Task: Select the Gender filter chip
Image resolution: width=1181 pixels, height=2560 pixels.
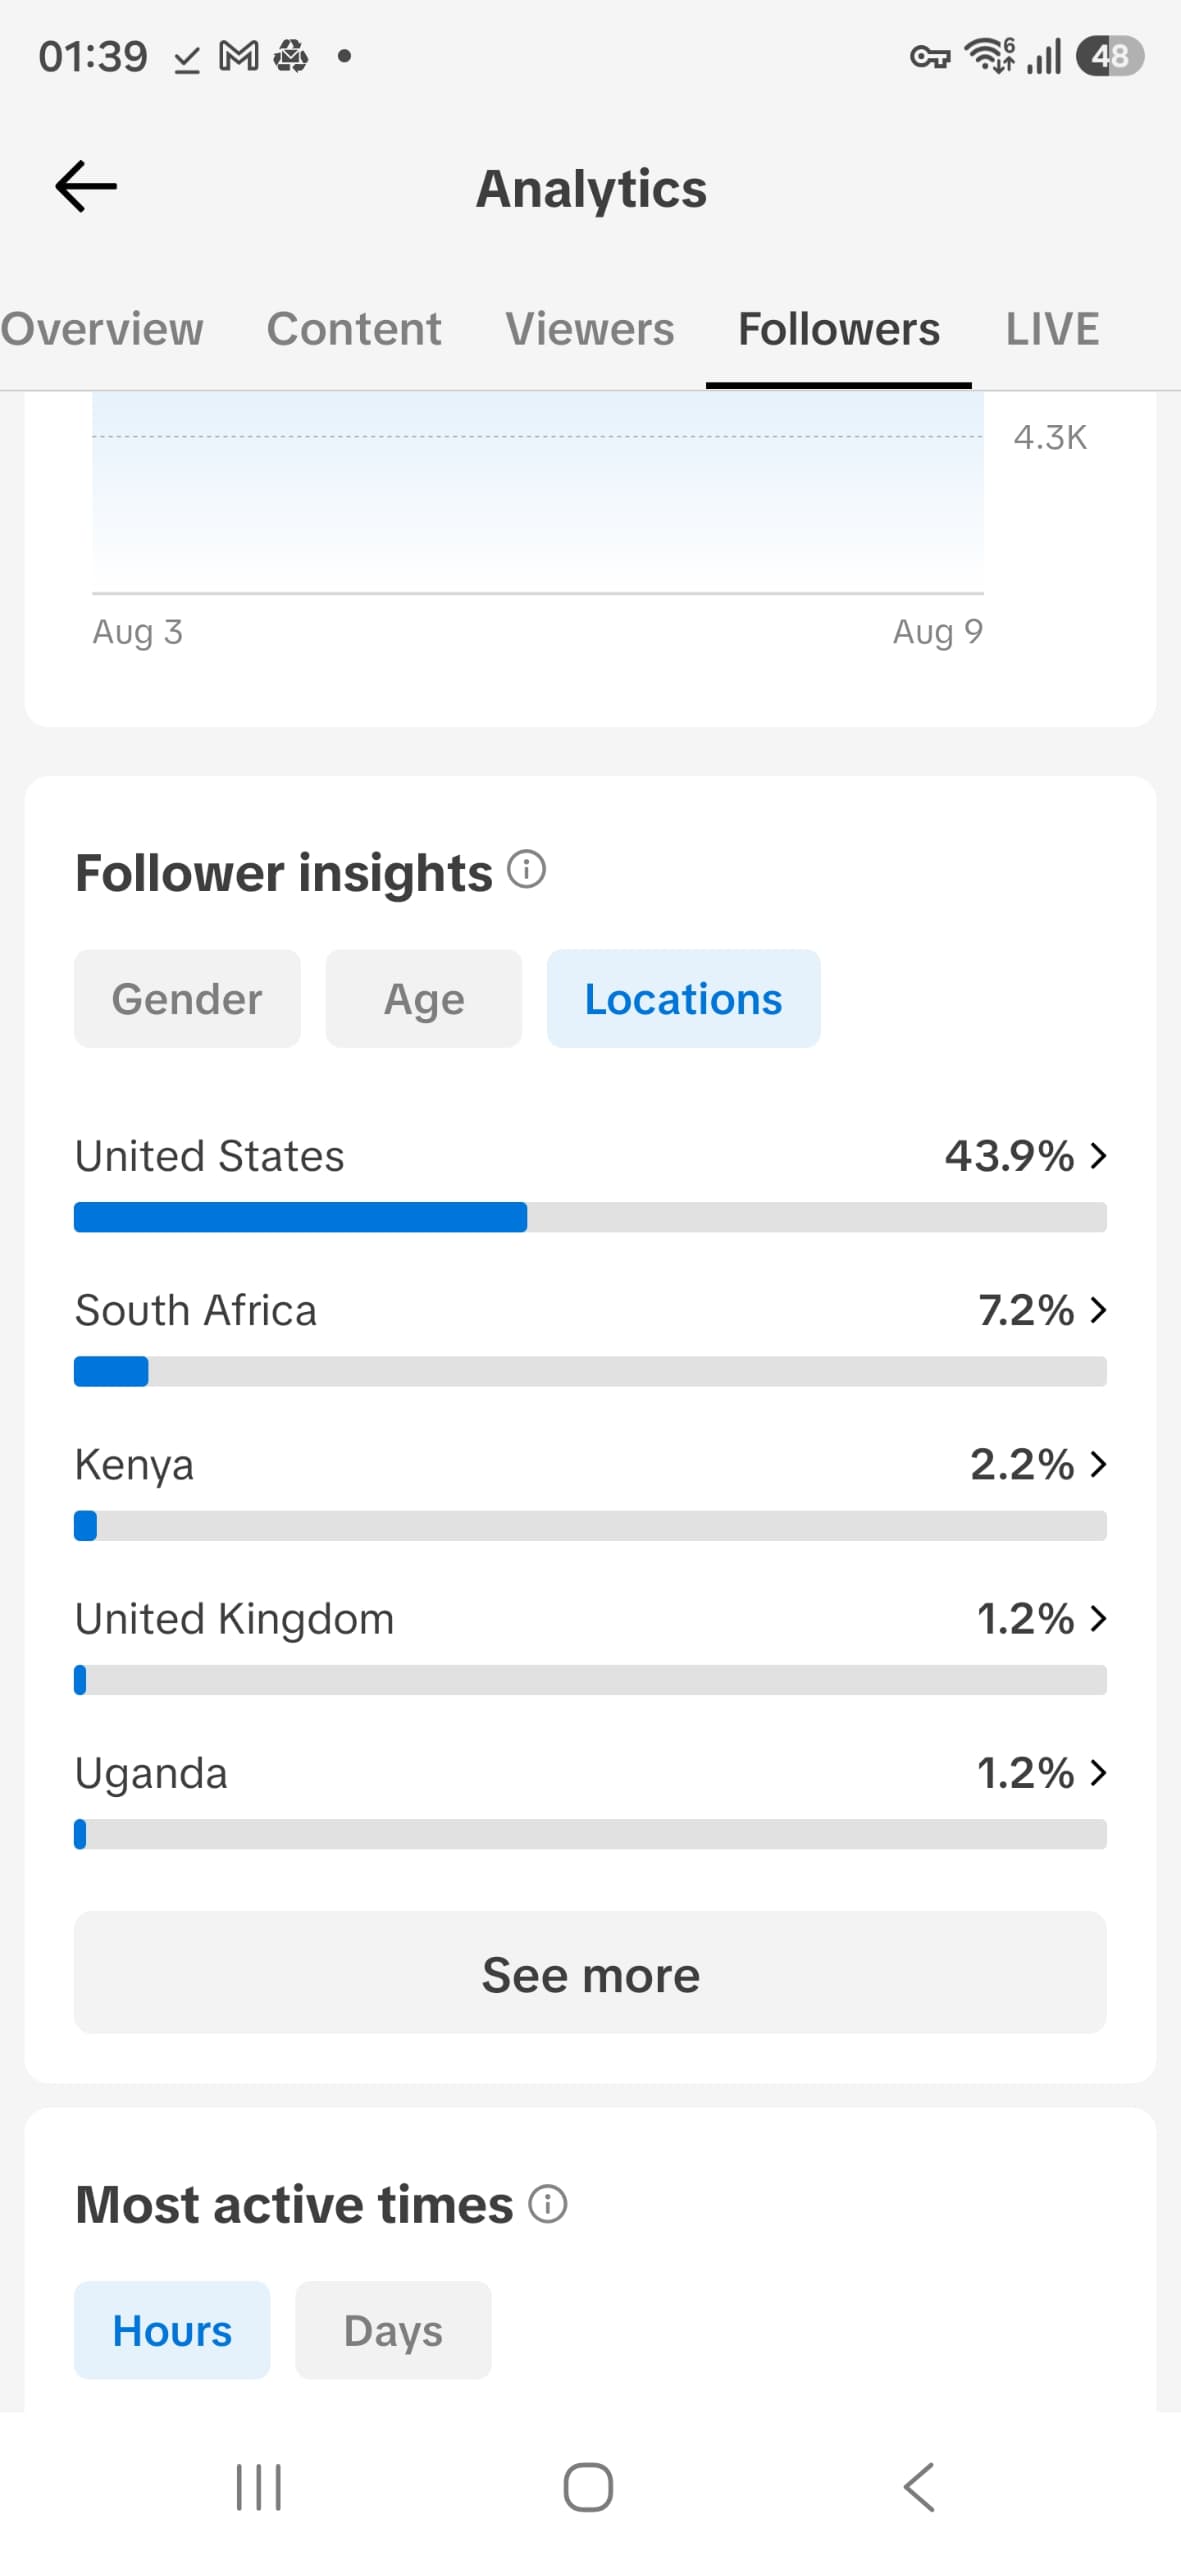Action: pos(187,998)
